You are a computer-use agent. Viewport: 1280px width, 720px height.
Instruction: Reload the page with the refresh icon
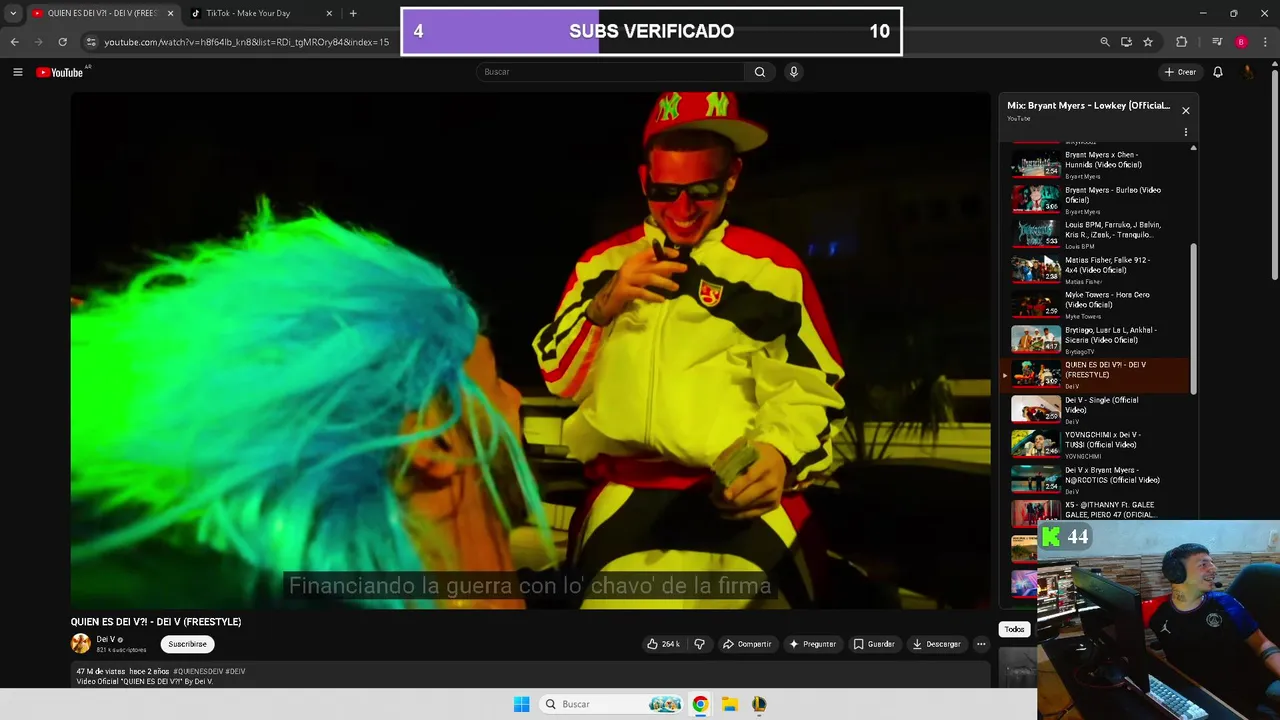(x=62, y=42)
